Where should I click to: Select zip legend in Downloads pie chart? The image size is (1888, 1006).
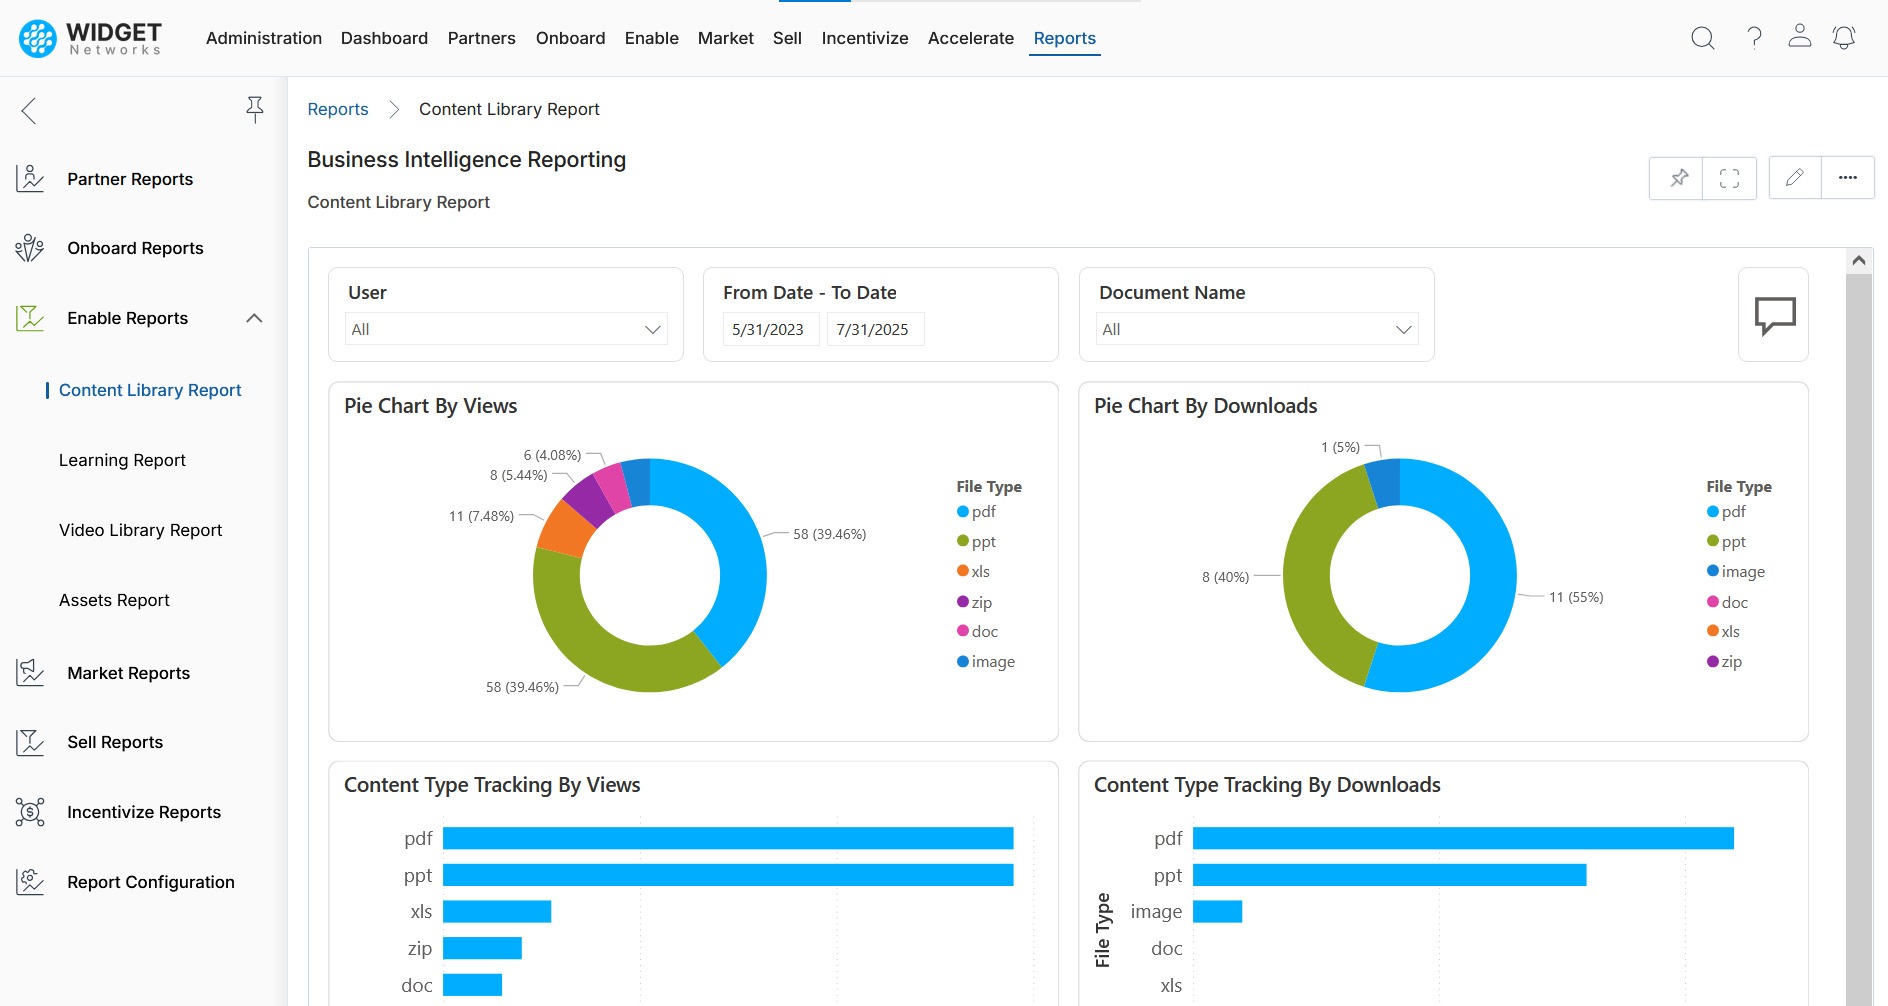click(1725, 662)
